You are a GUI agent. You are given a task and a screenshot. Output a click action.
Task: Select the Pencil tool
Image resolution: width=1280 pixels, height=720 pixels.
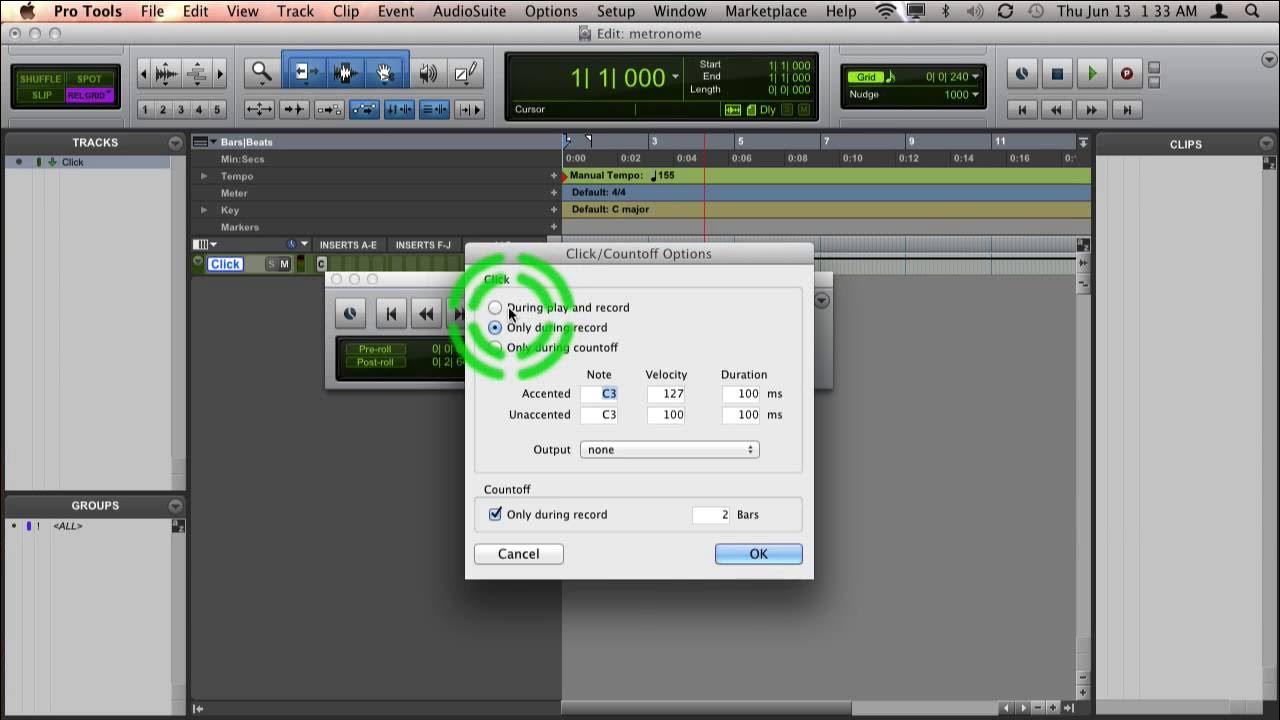click(465, 73)
